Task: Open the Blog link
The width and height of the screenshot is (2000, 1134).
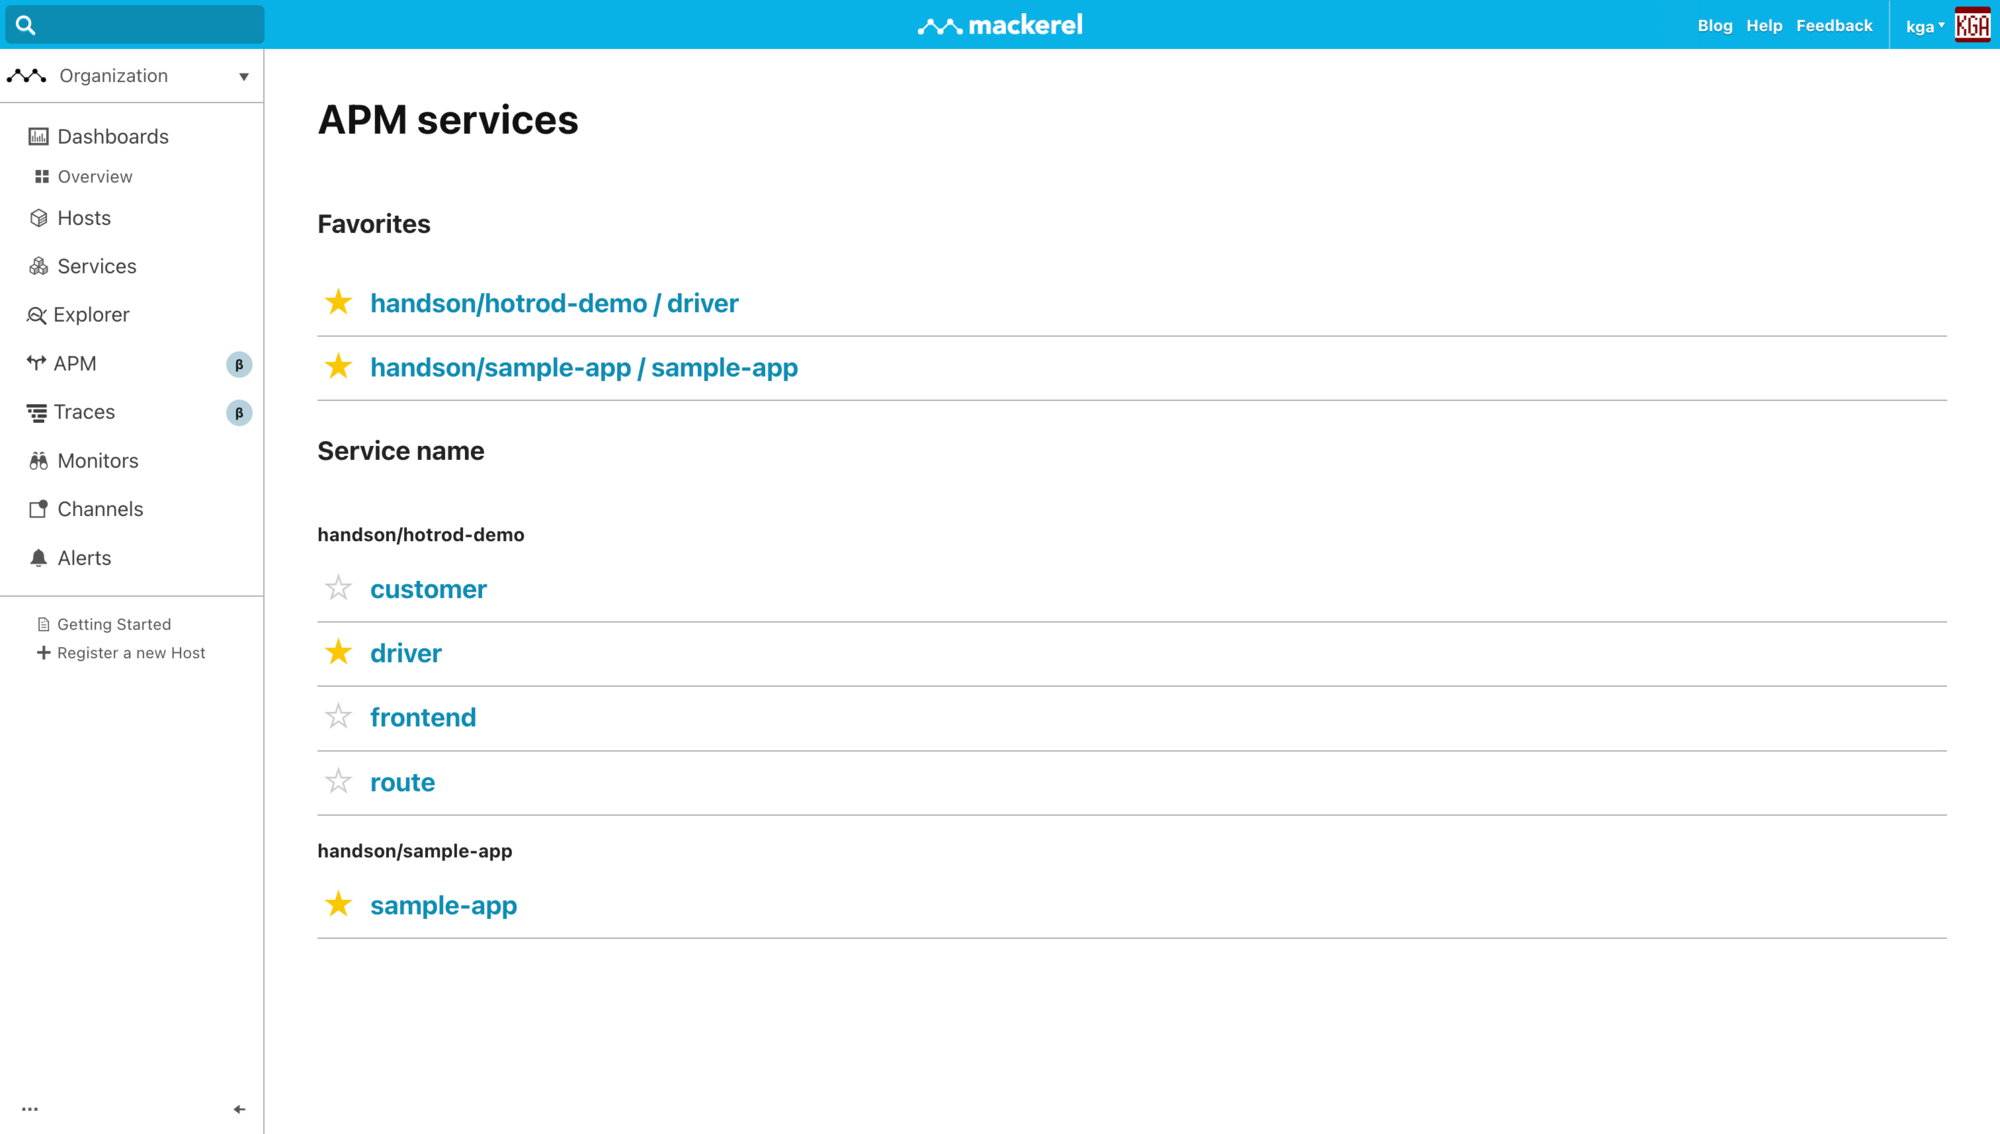Action: tap(1714, 26)
